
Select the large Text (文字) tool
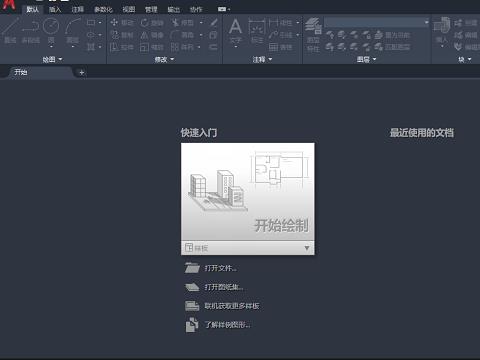point(235,31)
